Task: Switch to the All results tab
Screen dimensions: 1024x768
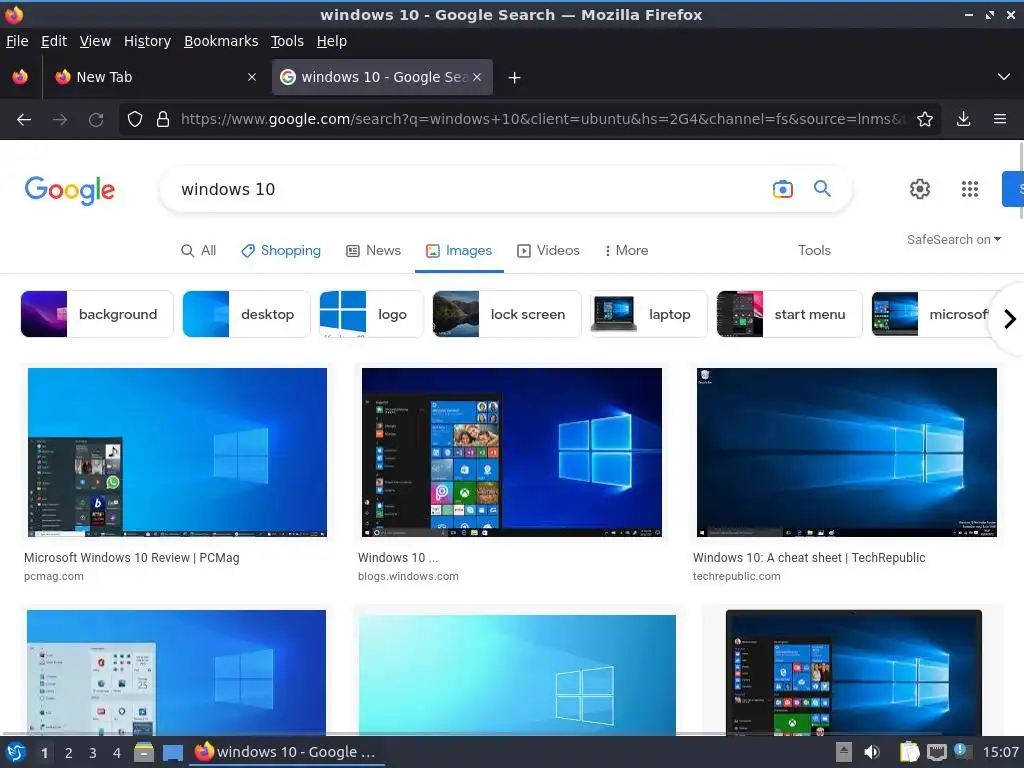Action: pos(198,251)
